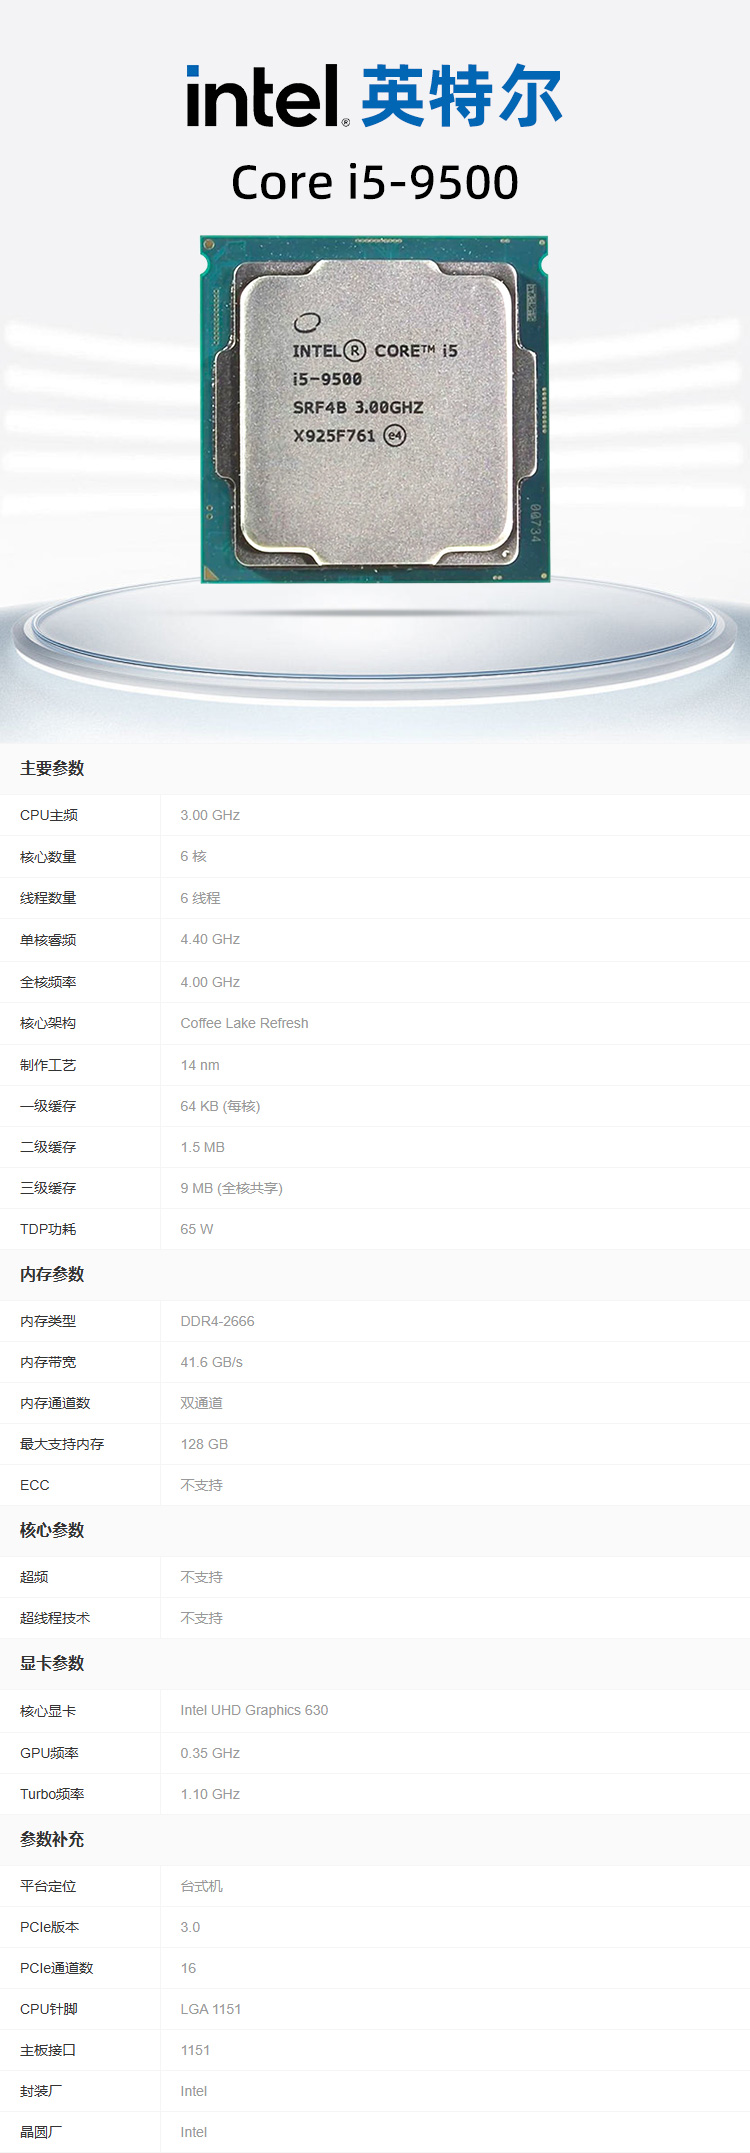The height and width of the screenshot is (2153, 750).
Task: Select the 1.5 MB value
Action: coord(202,1147)
